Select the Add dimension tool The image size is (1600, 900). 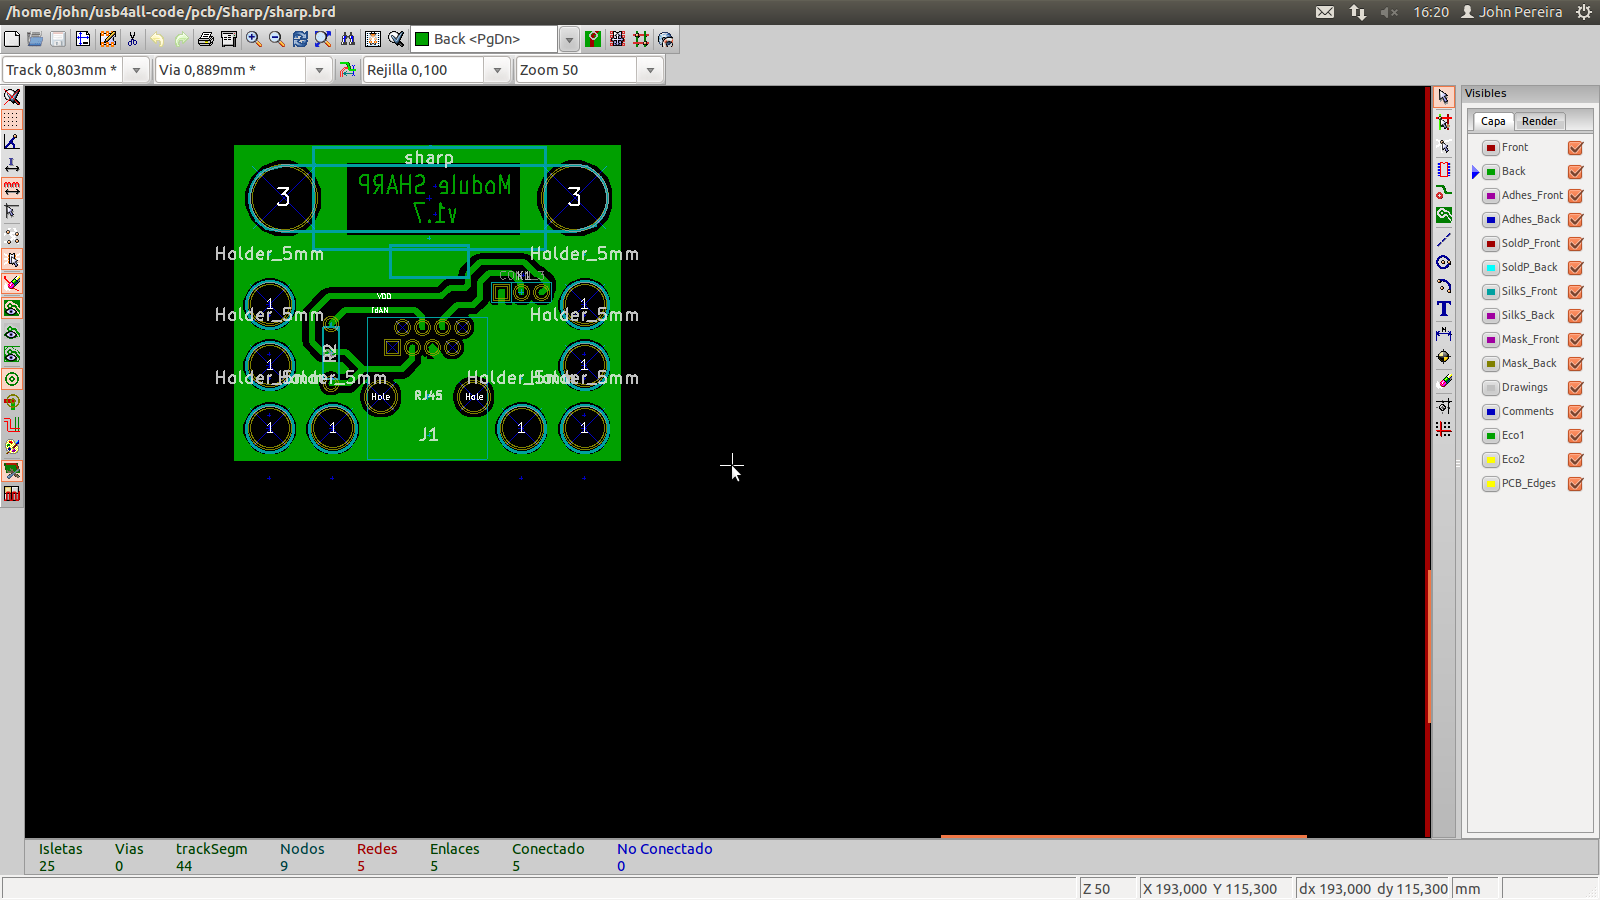point(1444,333)
